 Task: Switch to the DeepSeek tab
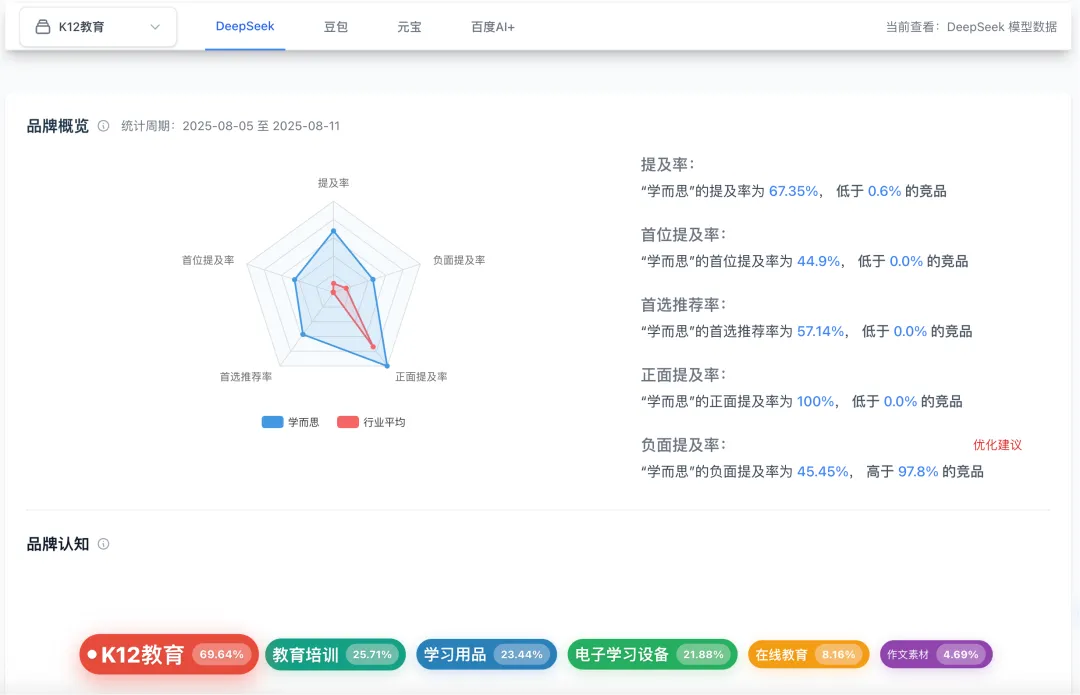245,26
